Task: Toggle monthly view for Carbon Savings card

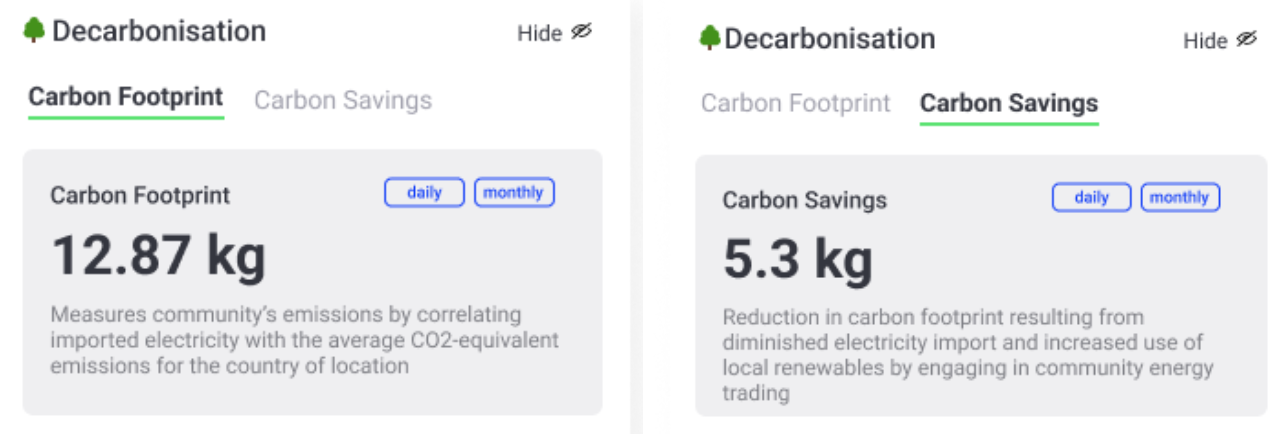Action: click(1181, 197)
